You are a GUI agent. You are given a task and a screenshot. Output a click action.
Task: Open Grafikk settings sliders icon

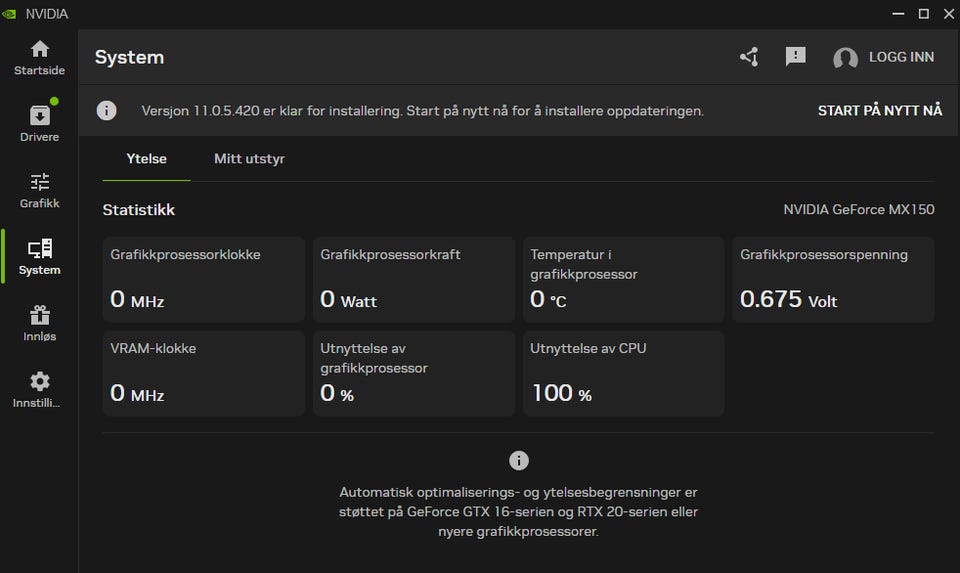pos(39,182)
